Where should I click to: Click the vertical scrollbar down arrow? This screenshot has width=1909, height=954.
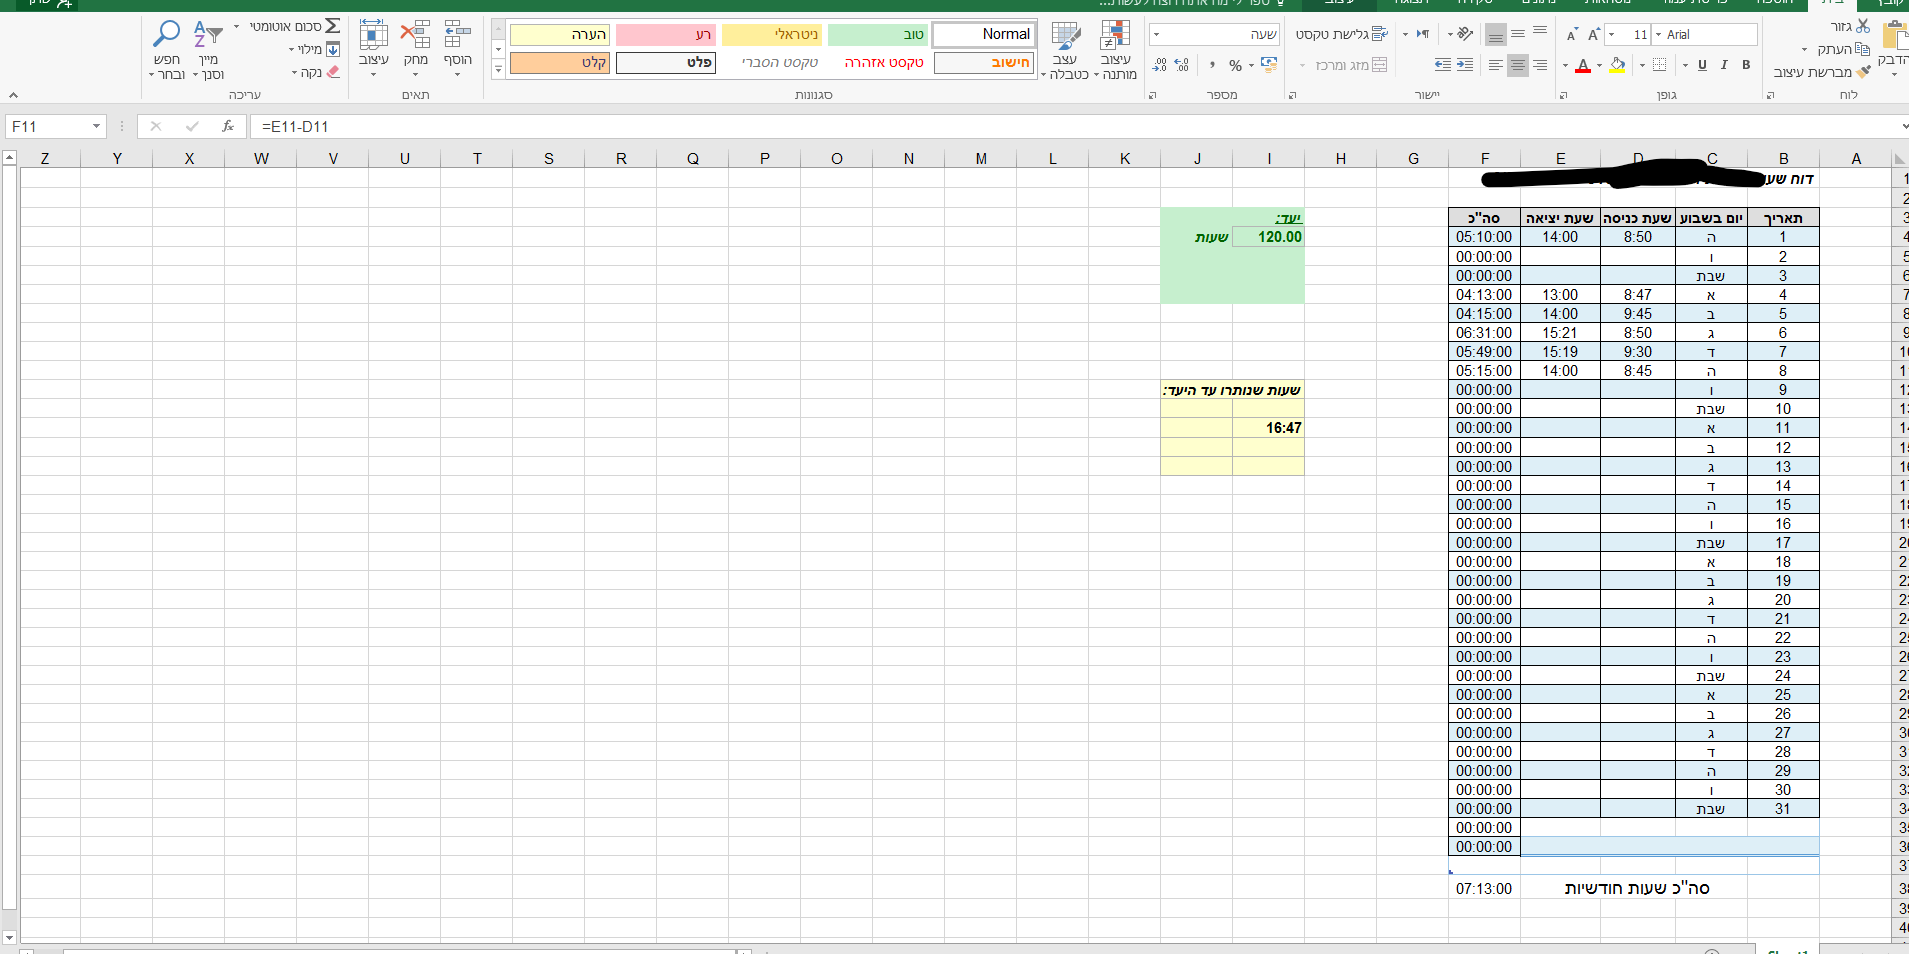(x=9, y=938)
